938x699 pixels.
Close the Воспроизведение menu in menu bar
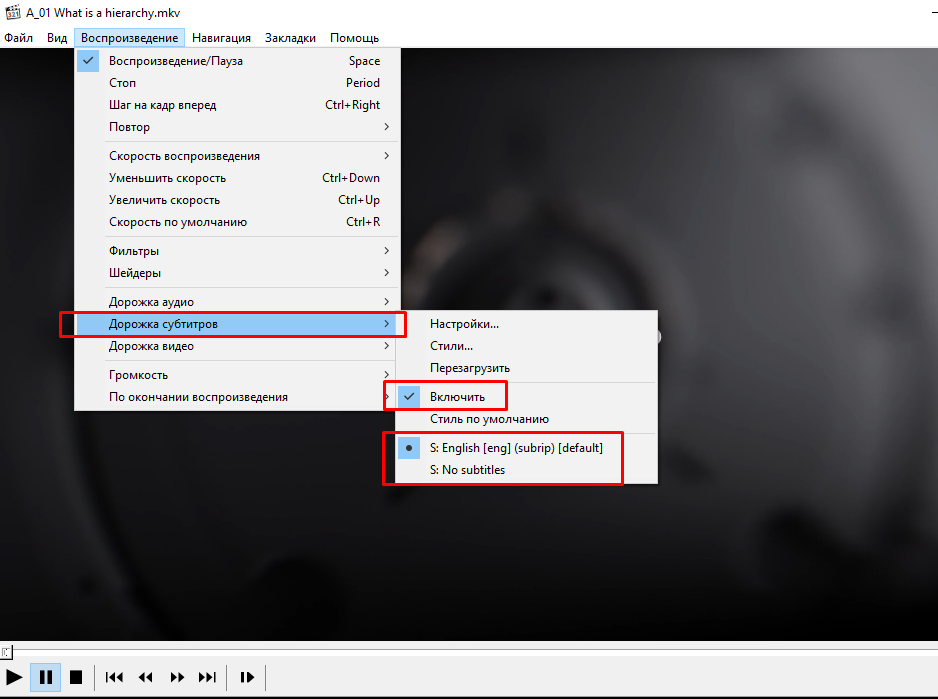129,38
